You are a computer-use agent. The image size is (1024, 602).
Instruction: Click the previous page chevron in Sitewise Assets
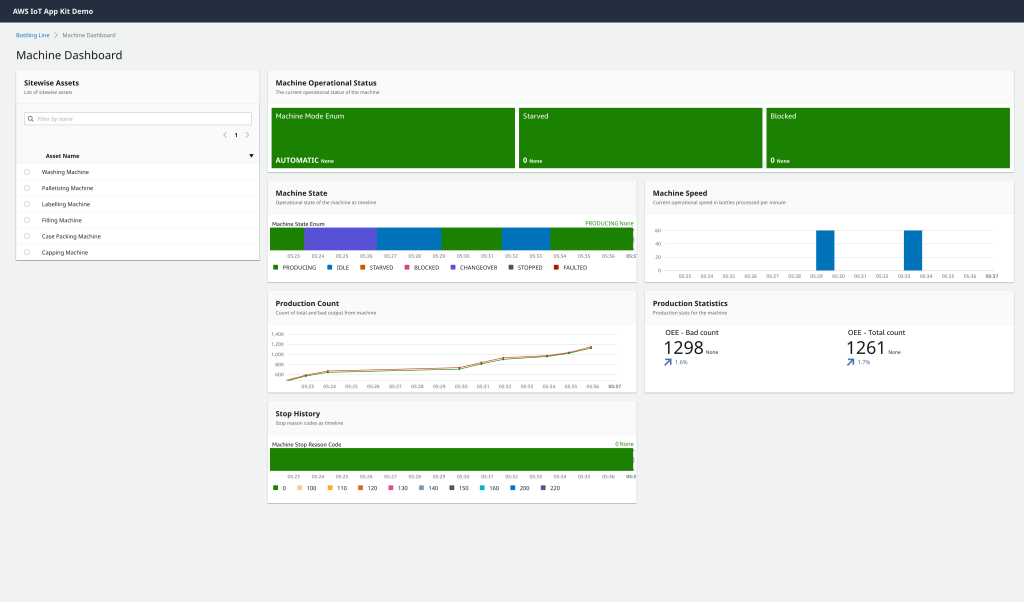224,134
